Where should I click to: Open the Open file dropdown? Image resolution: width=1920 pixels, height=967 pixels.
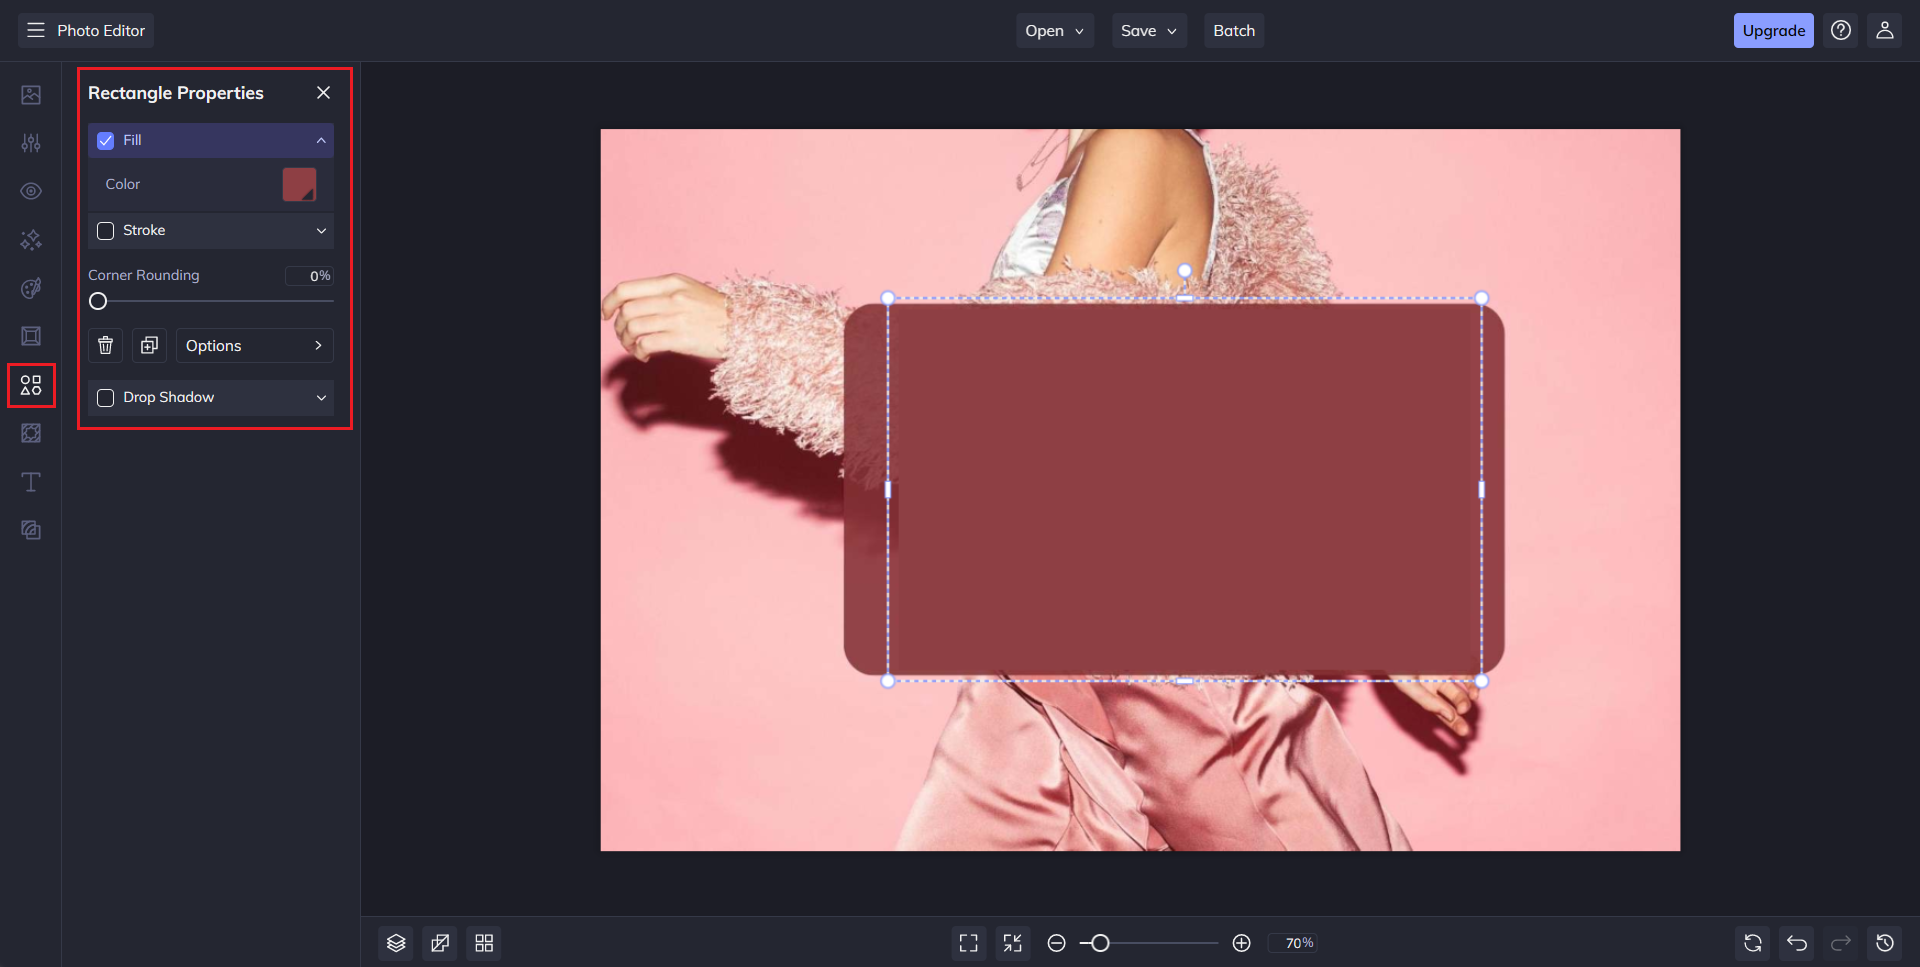(x=1054, y=30)
